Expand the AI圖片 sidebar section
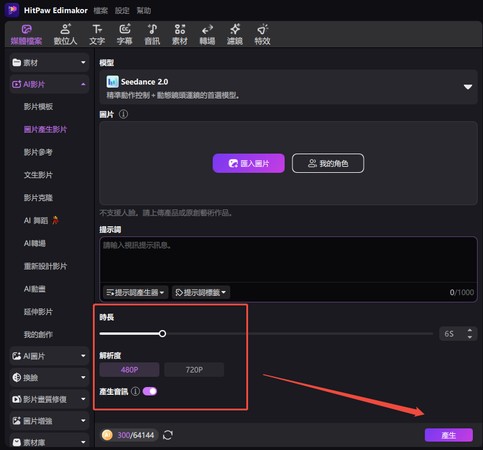Viewport: 483px width, 450px height. click(49, 356)
